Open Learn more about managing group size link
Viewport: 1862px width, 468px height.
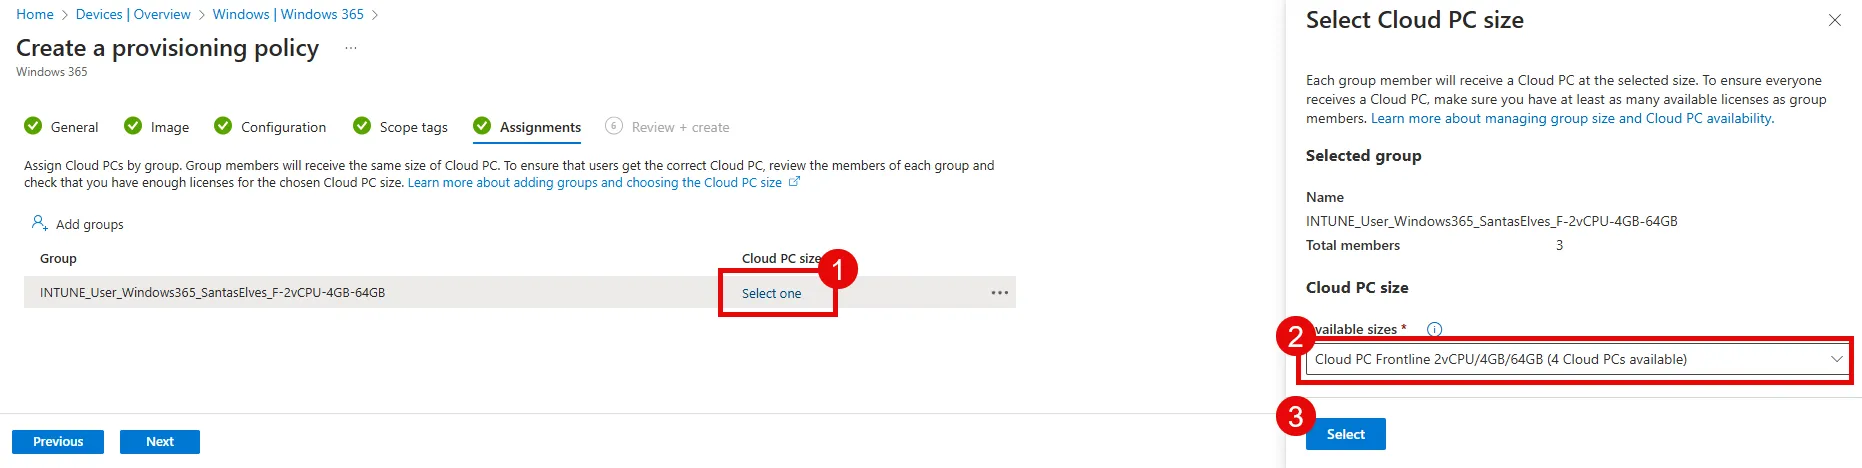1572,118
